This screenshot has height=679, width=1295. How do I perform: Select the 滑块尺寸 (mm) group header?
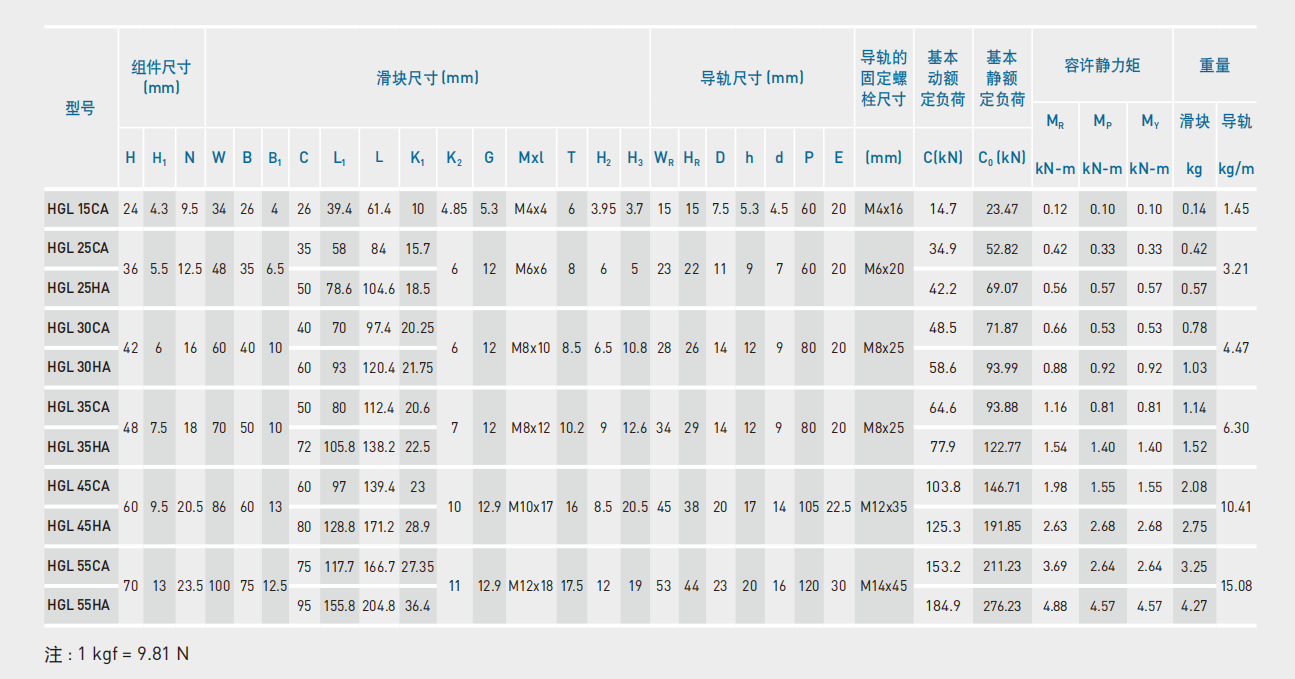[x=427, y=77]
